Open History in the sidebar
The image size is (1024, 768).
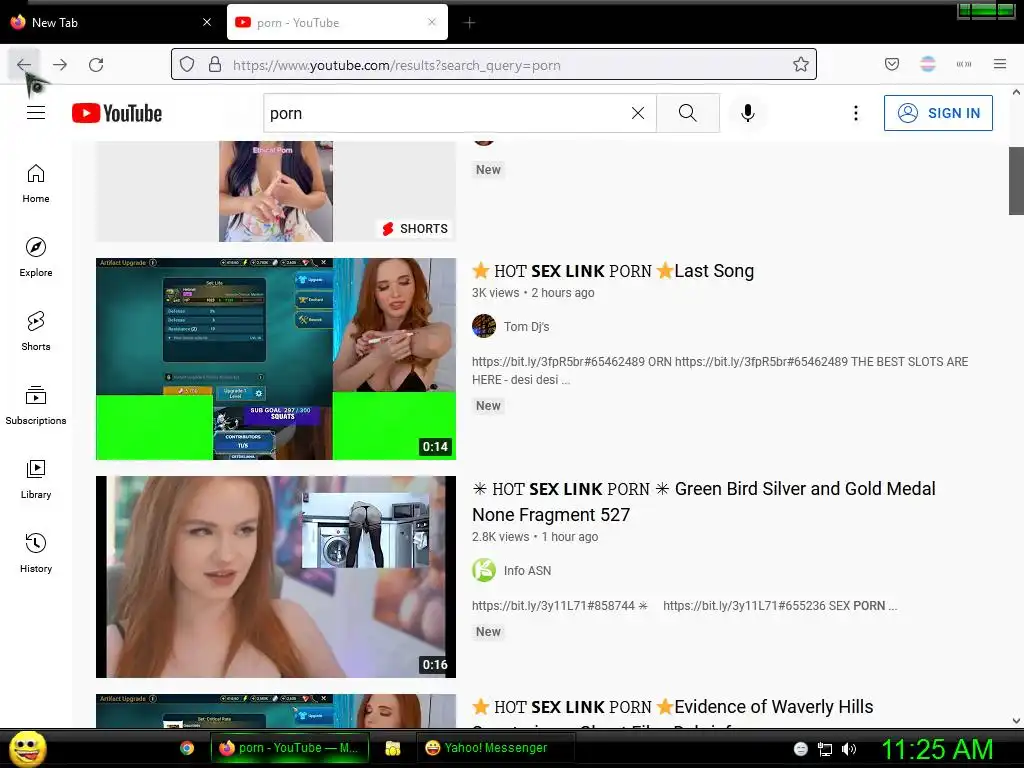(x=36, y=554)
